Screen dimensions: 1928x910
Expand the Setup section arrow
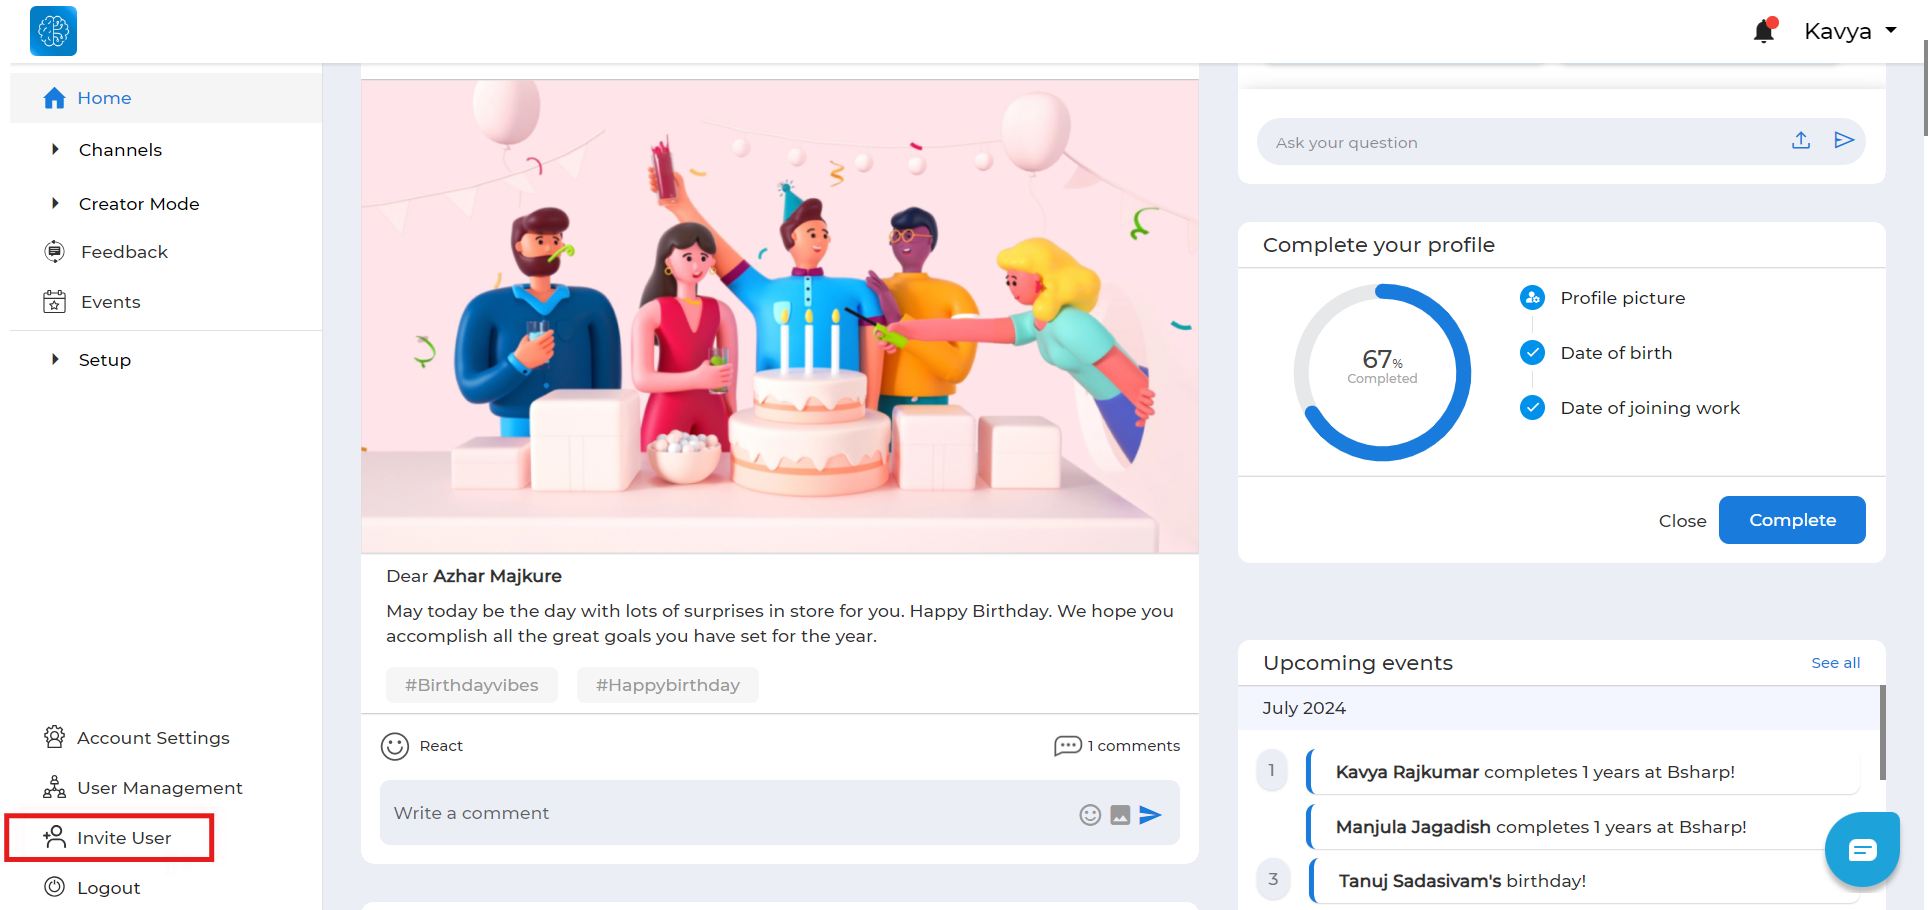point(55,359)
